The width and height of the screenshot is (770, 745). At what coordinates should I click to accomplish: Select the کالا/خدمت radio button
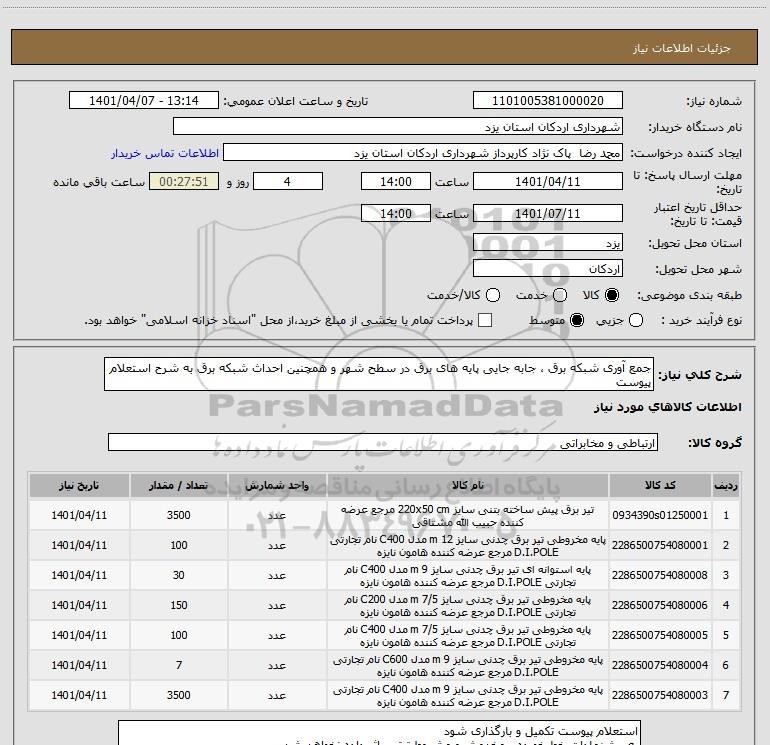493,295
